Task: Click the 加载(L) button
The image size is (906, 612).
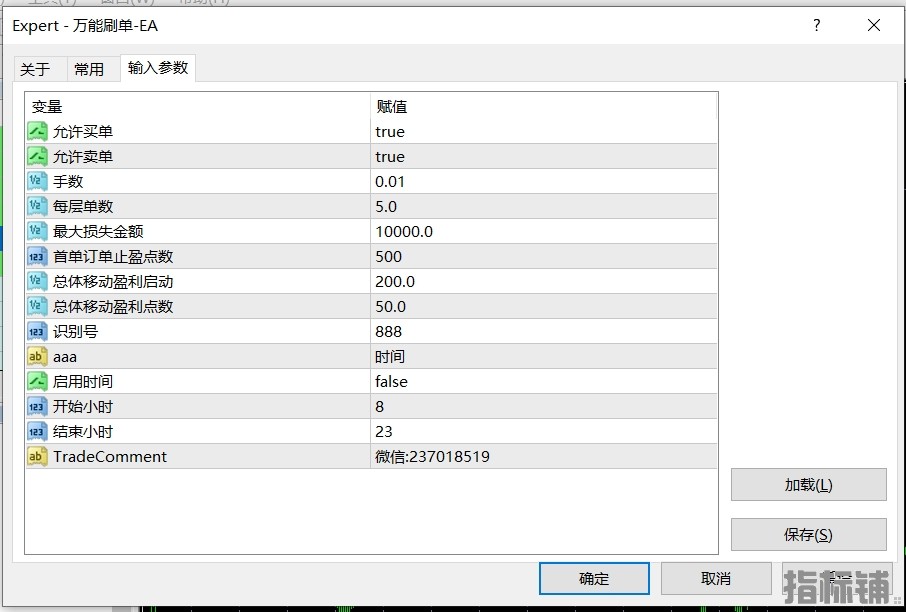Action: (808, 484)
